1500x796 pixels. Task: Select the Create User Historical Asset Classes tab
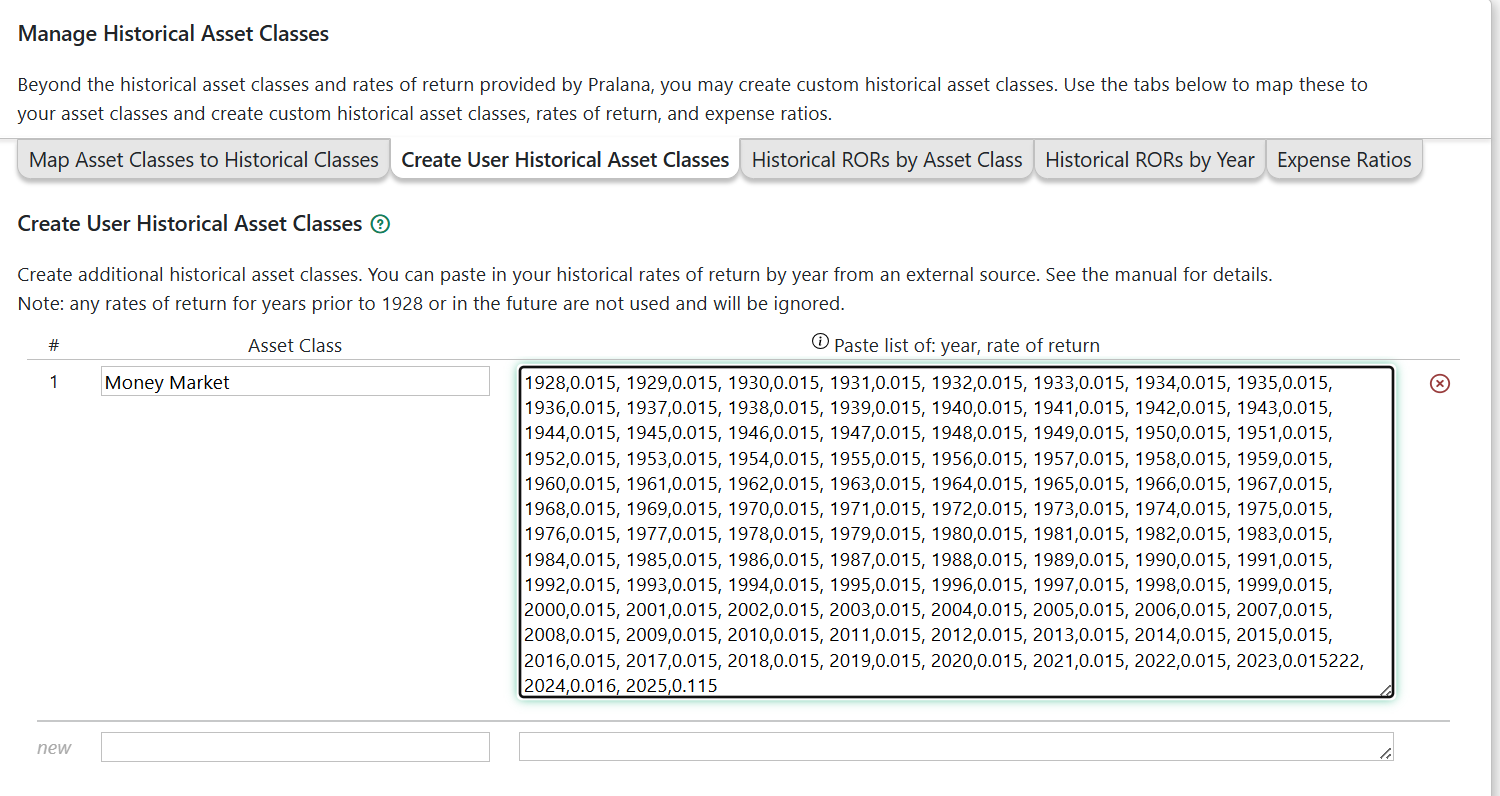(565, 160)
